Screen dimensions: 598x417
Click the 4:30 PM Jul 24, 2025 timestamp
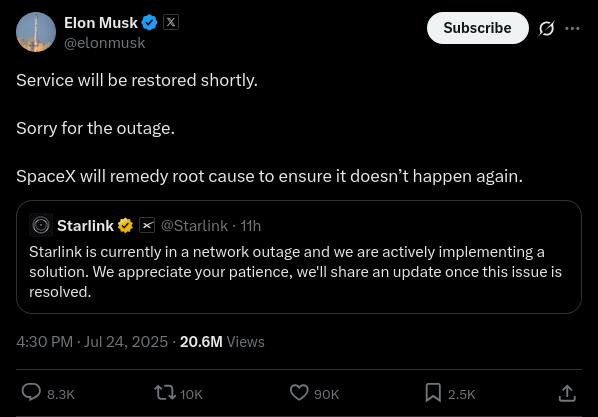[x=92, y=341]
